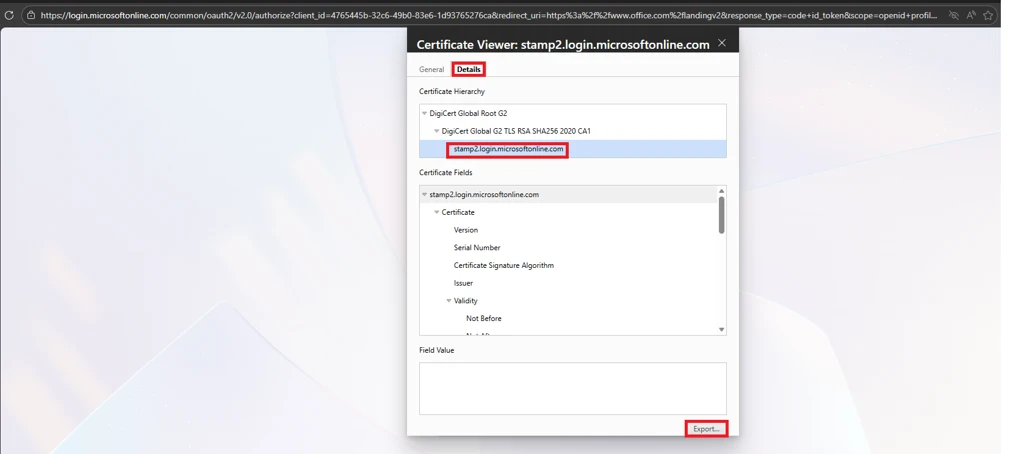The image size is (1024, 454).
Task: Collapse the DigiCert Global Root G2 node
Action: (425, 114)
